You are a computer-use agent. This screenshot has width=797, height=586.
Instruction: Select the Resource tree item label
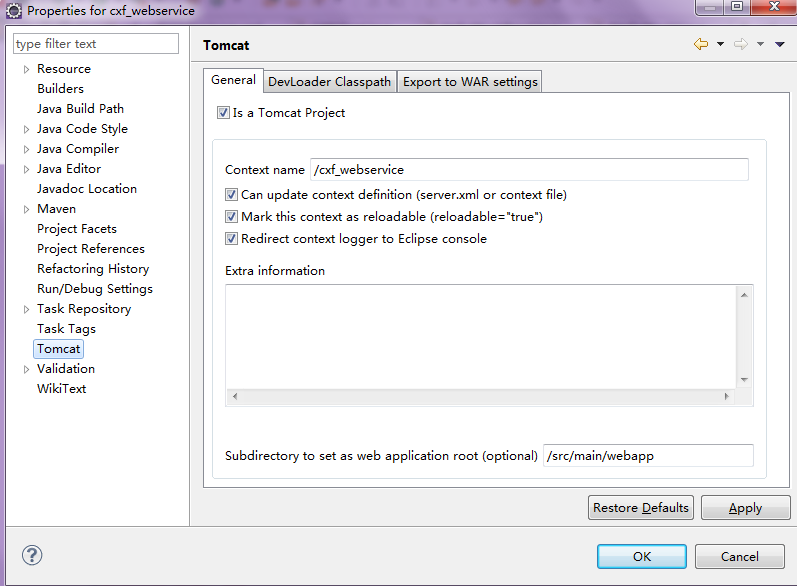(64, 69)
